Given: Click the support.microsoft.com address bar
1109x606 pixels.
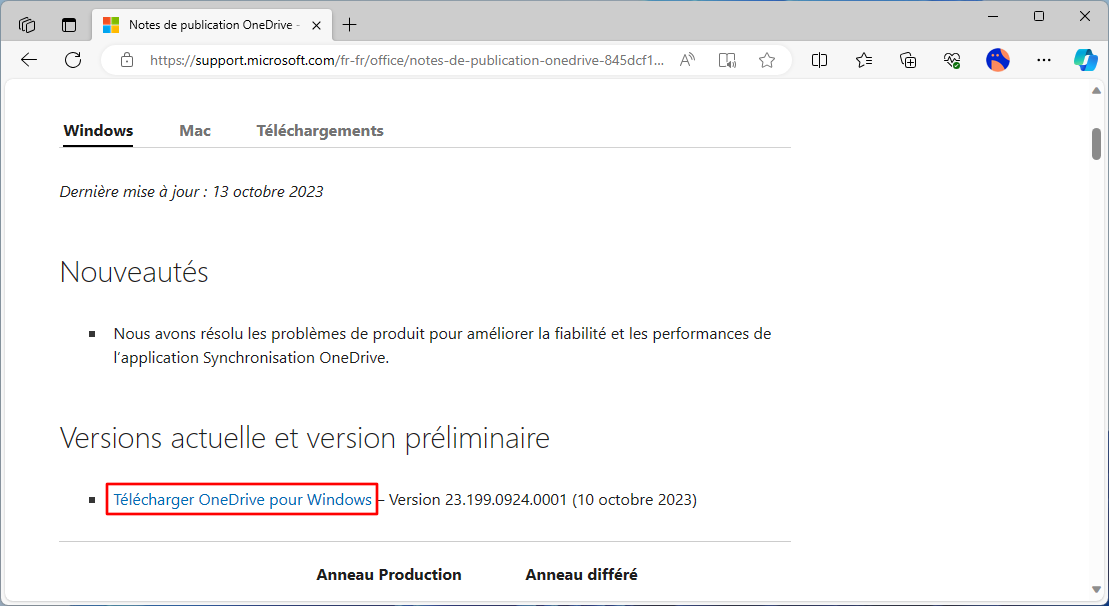Looking at the screenshot, I should coord(407,60).
